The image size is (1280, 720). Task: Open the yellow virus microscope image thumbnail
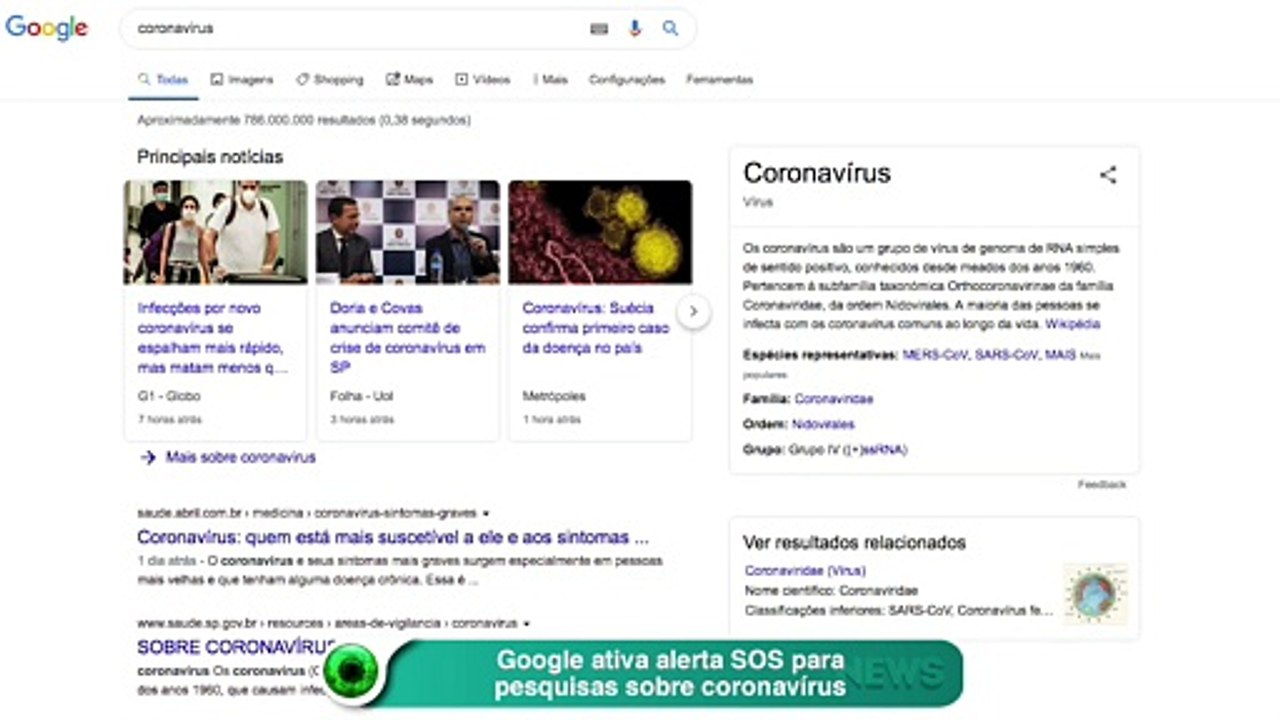[x=600, y=232]
